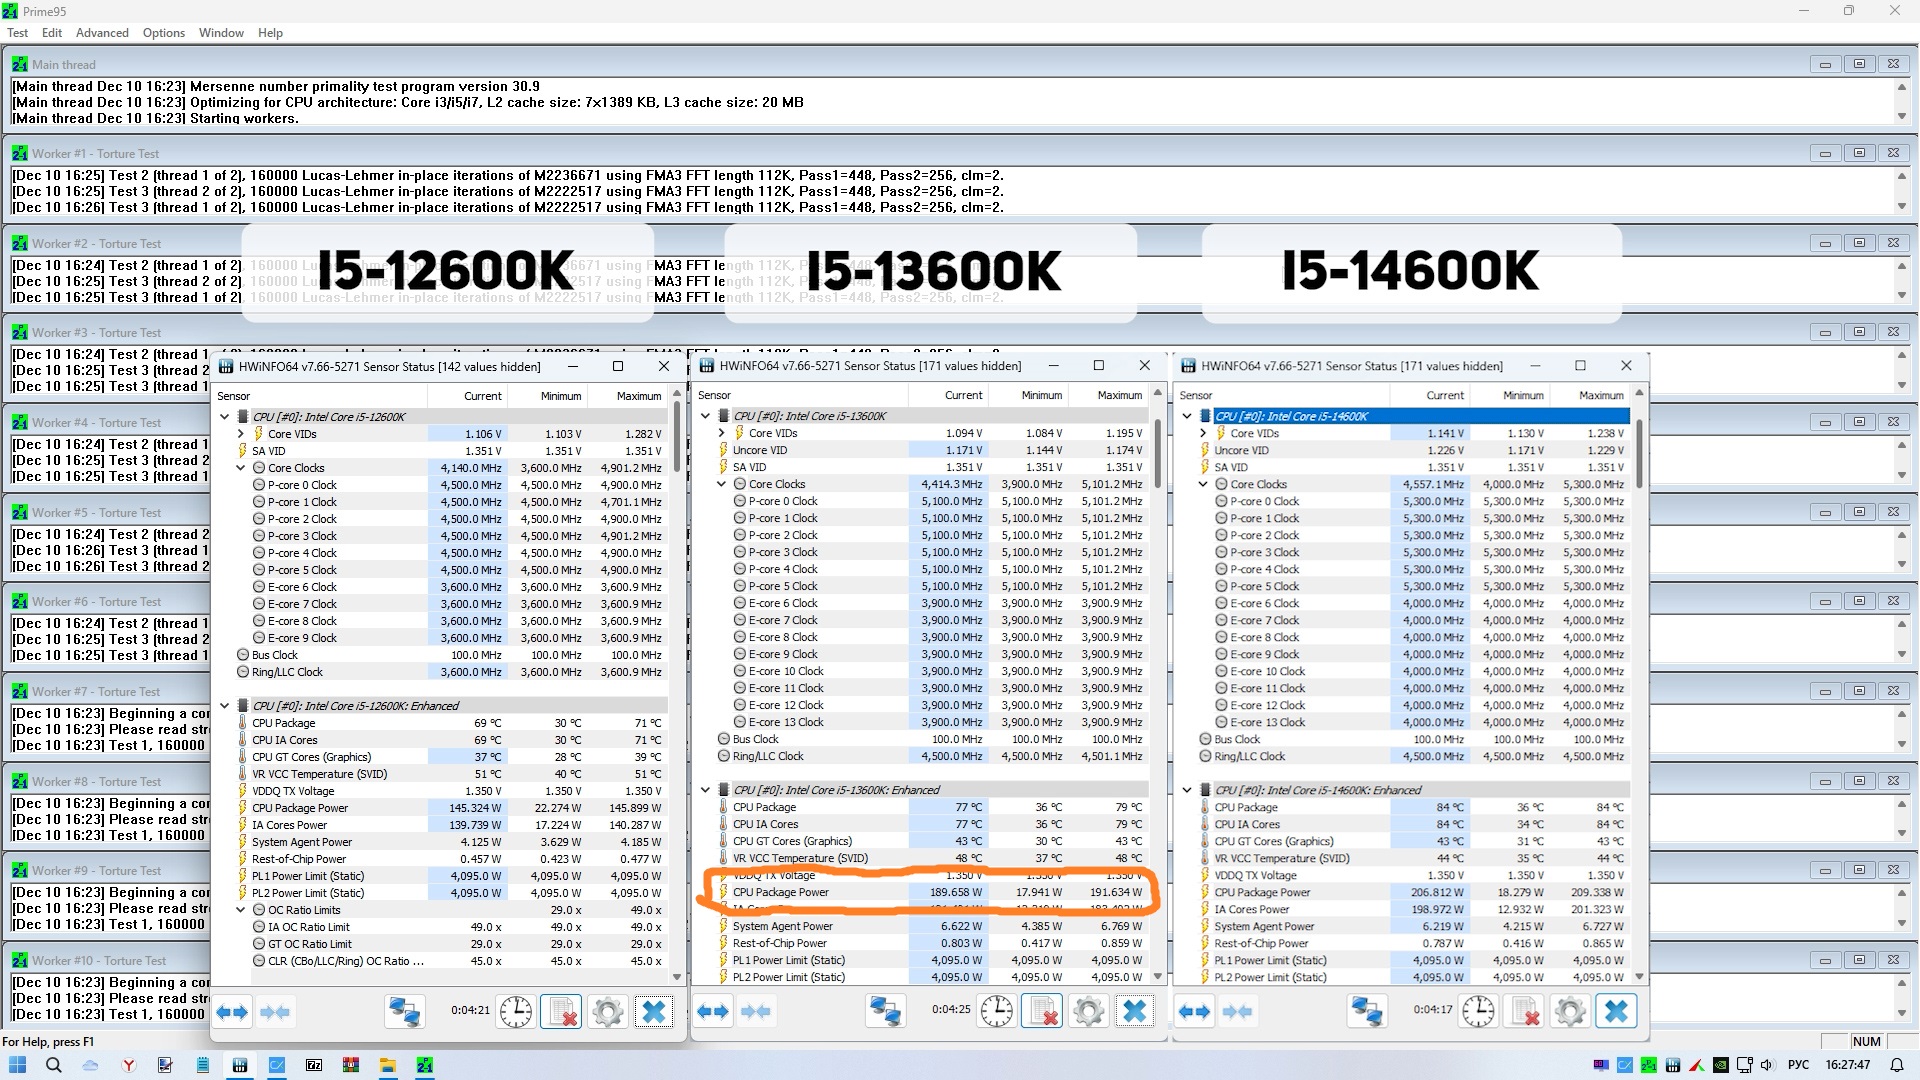Open Windows Start menu
The width and height of the screenshot is (1920, 1080).
18,1065
